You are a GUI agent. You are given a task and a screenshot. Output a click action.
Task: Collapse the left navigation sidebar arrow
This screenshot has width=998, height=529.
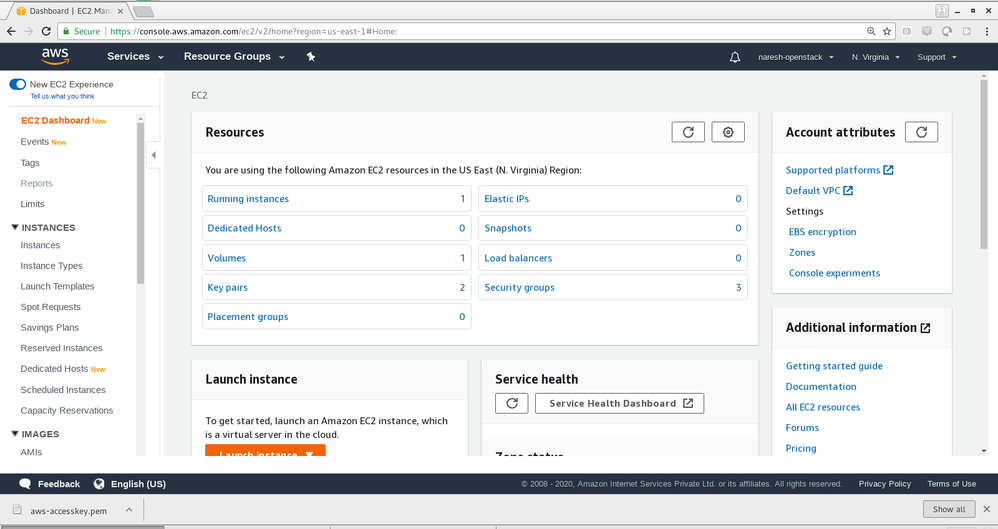point(153,155)
